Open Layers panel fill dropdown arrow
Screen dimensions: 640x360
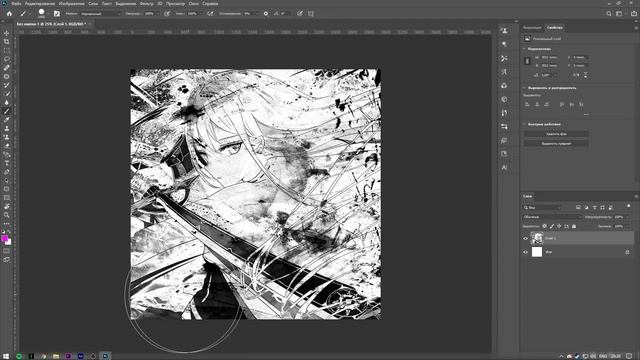[x=628, y=226]
